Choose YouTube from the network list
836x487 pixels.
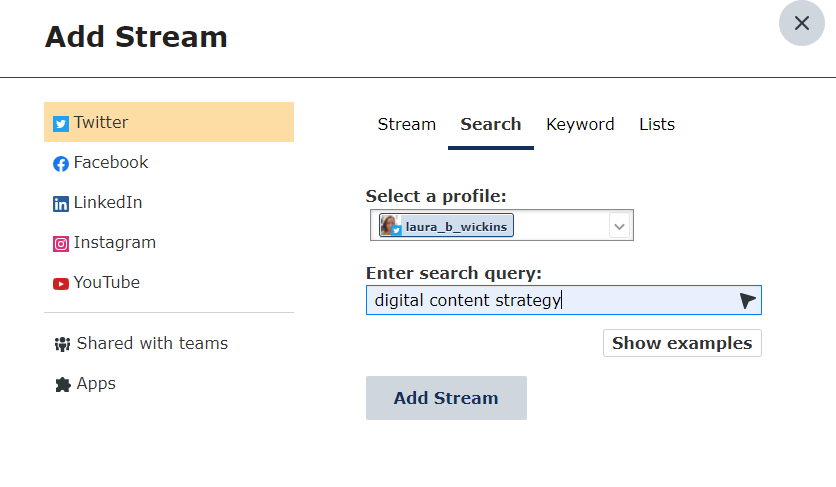pos(169,282)
